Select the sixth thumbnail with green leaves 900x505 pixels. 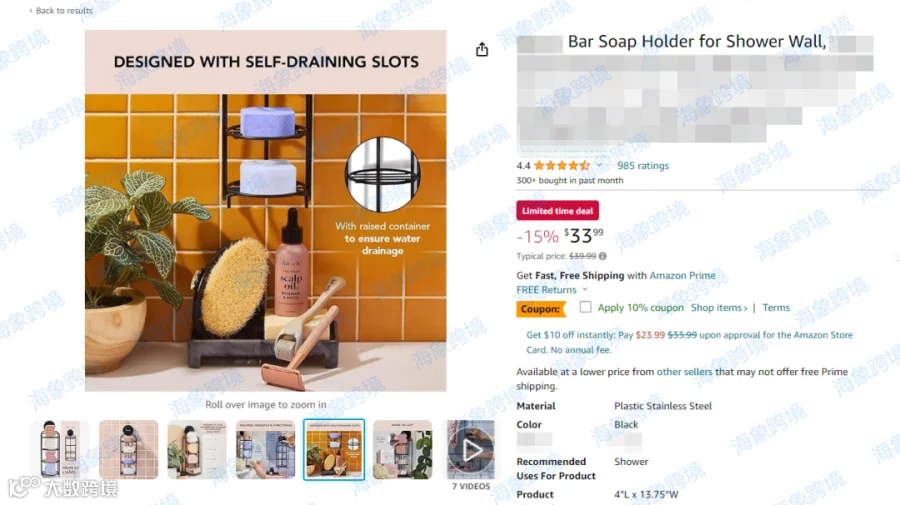tap(402, 450)
